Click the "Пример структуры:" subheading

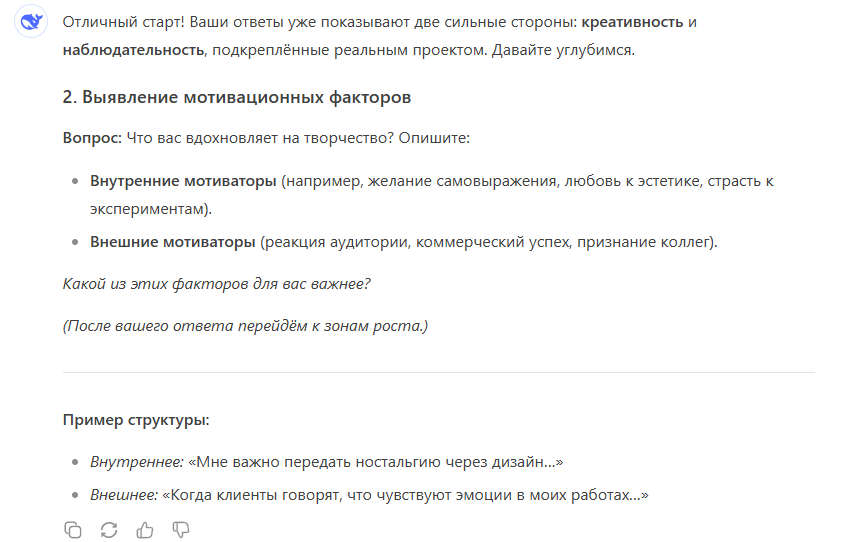coord(136,420)
